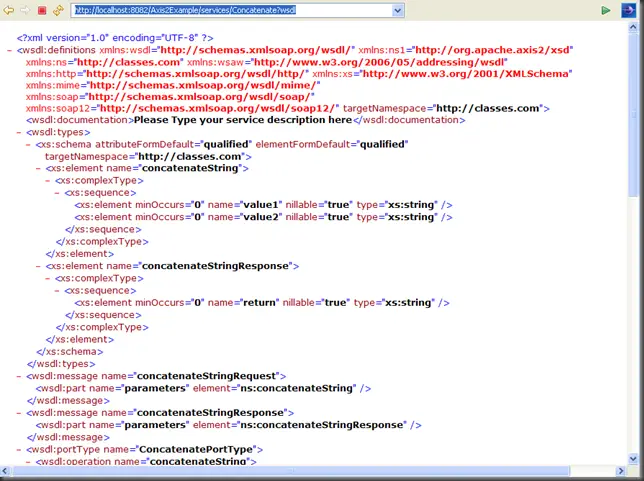
Task: Open the URL history dropdown arrow
Action: click(397, 10)
